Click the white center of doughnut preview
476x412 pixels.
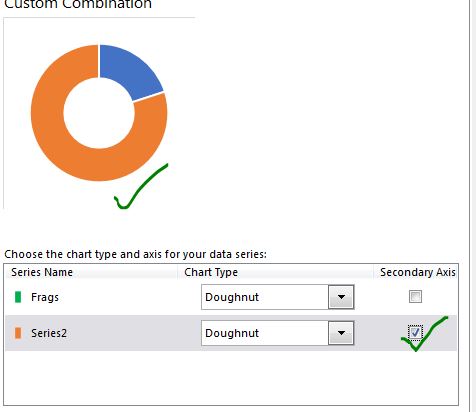pyautogui.click(x=99, y=113)
